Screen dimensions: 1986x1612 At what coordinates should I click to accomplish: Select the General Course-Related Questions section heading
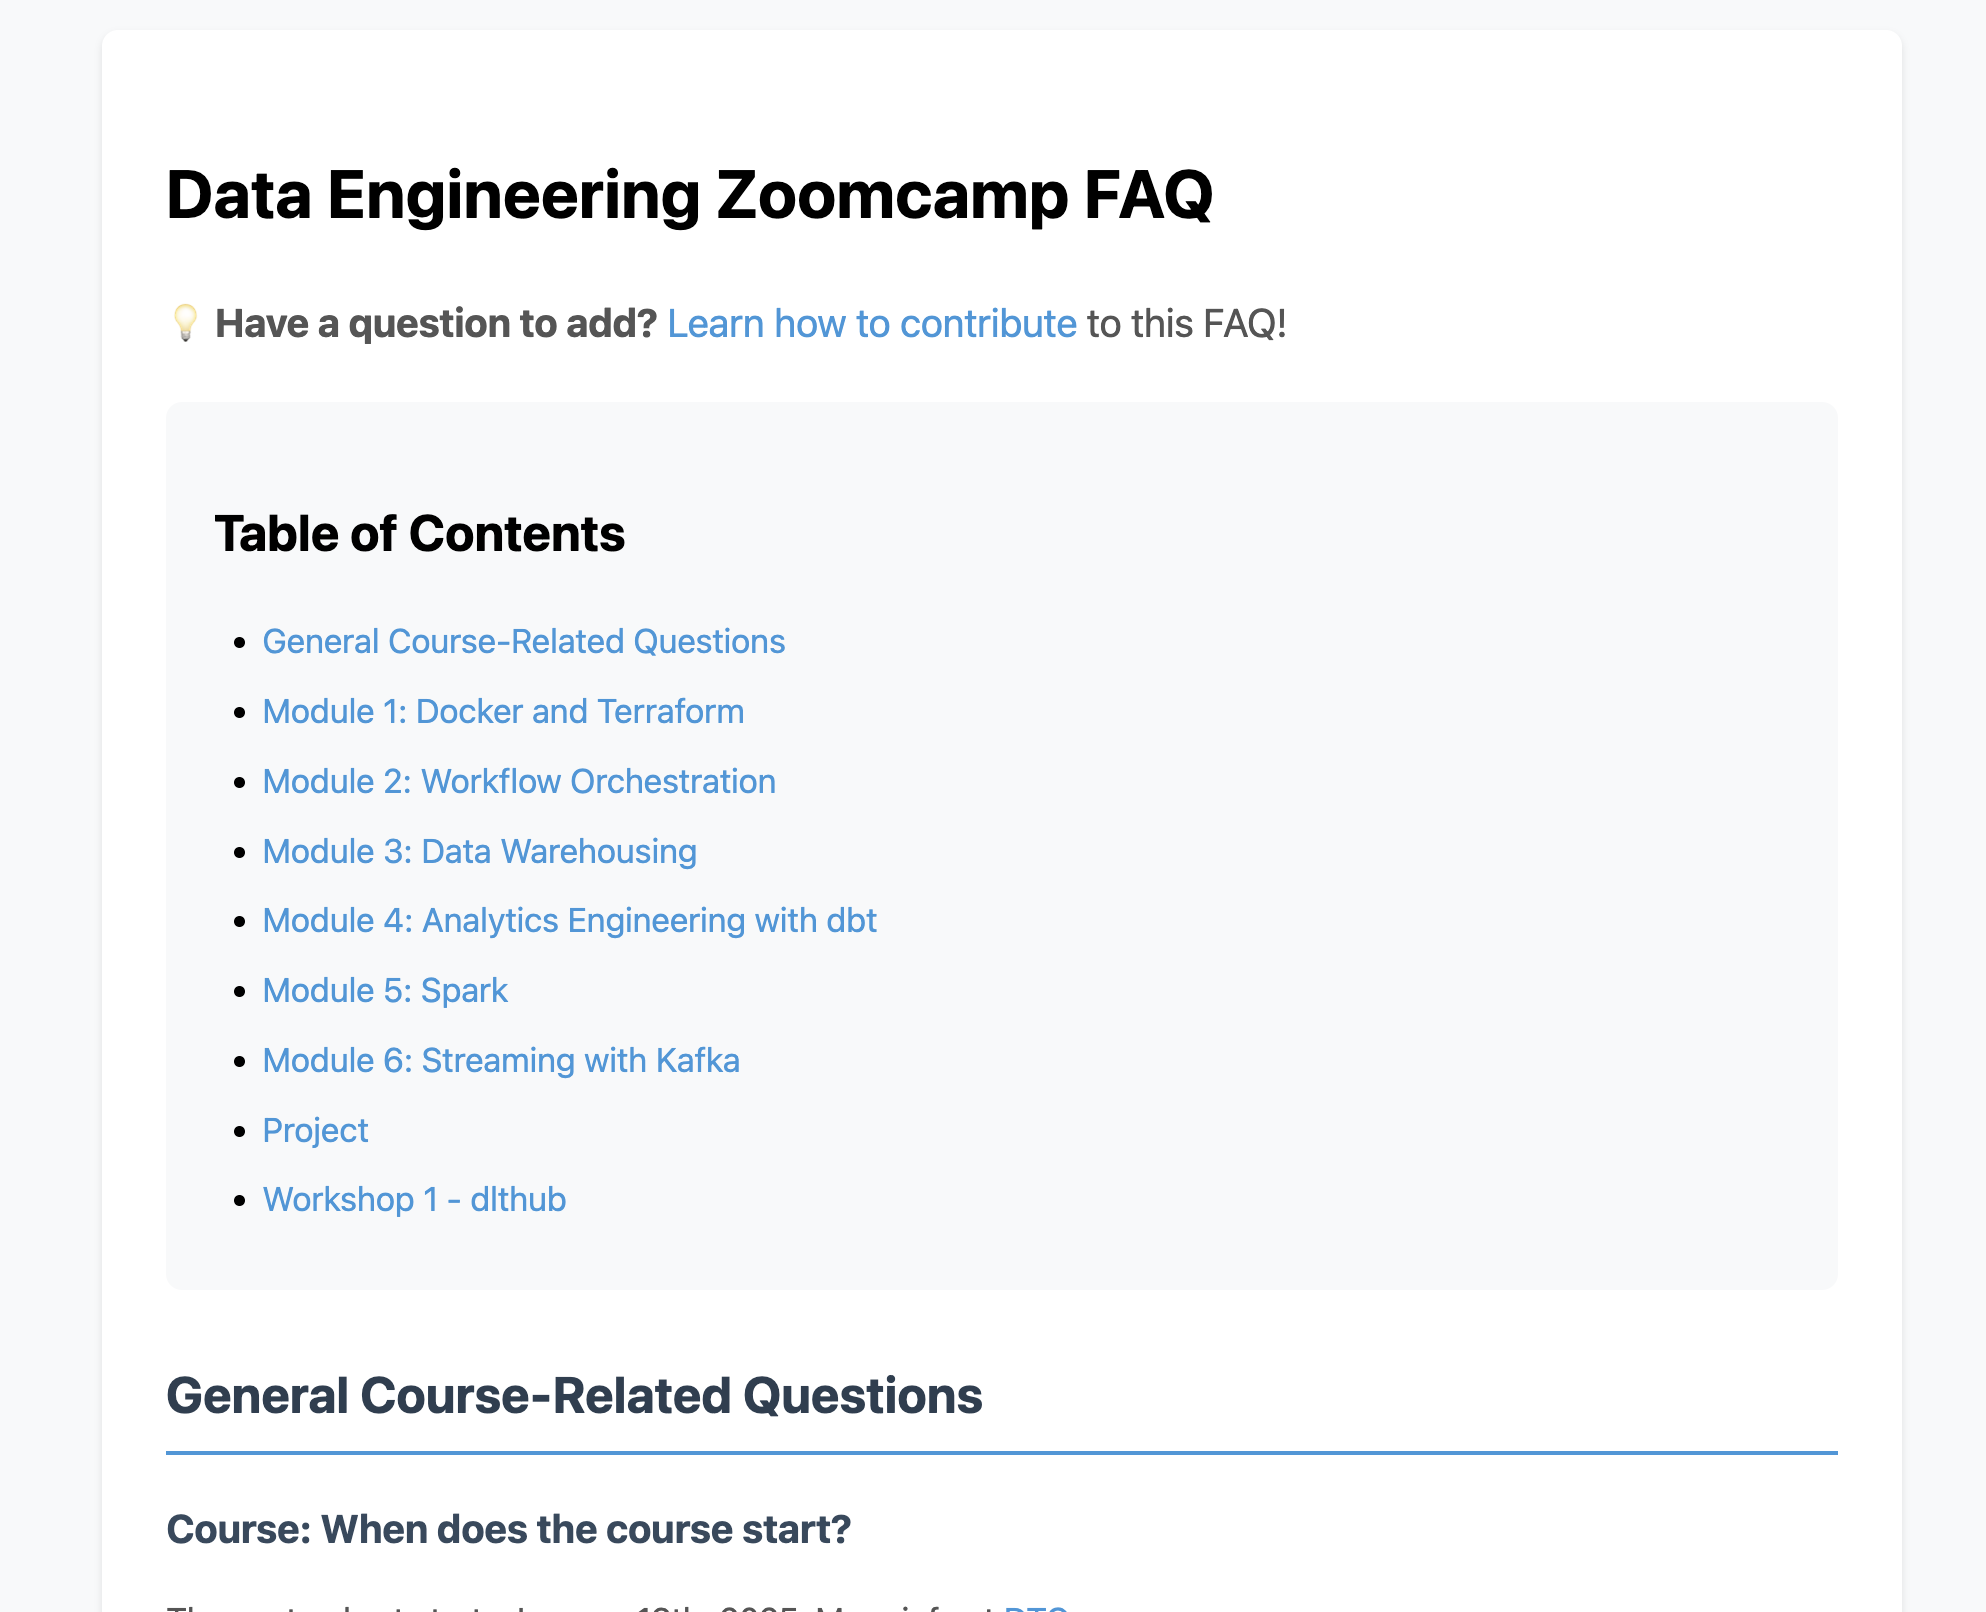576,1396
